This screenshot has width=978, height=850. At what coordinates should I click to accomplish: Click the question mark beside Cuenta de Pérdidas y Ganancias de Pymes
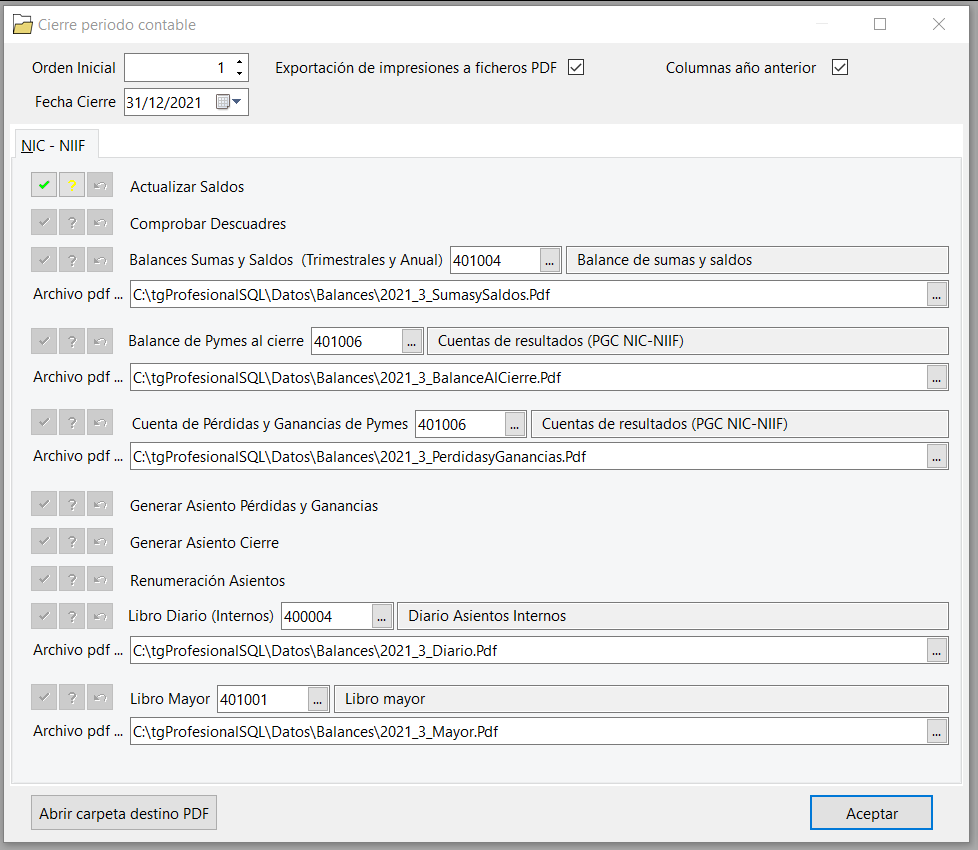(x=72, y=423)
